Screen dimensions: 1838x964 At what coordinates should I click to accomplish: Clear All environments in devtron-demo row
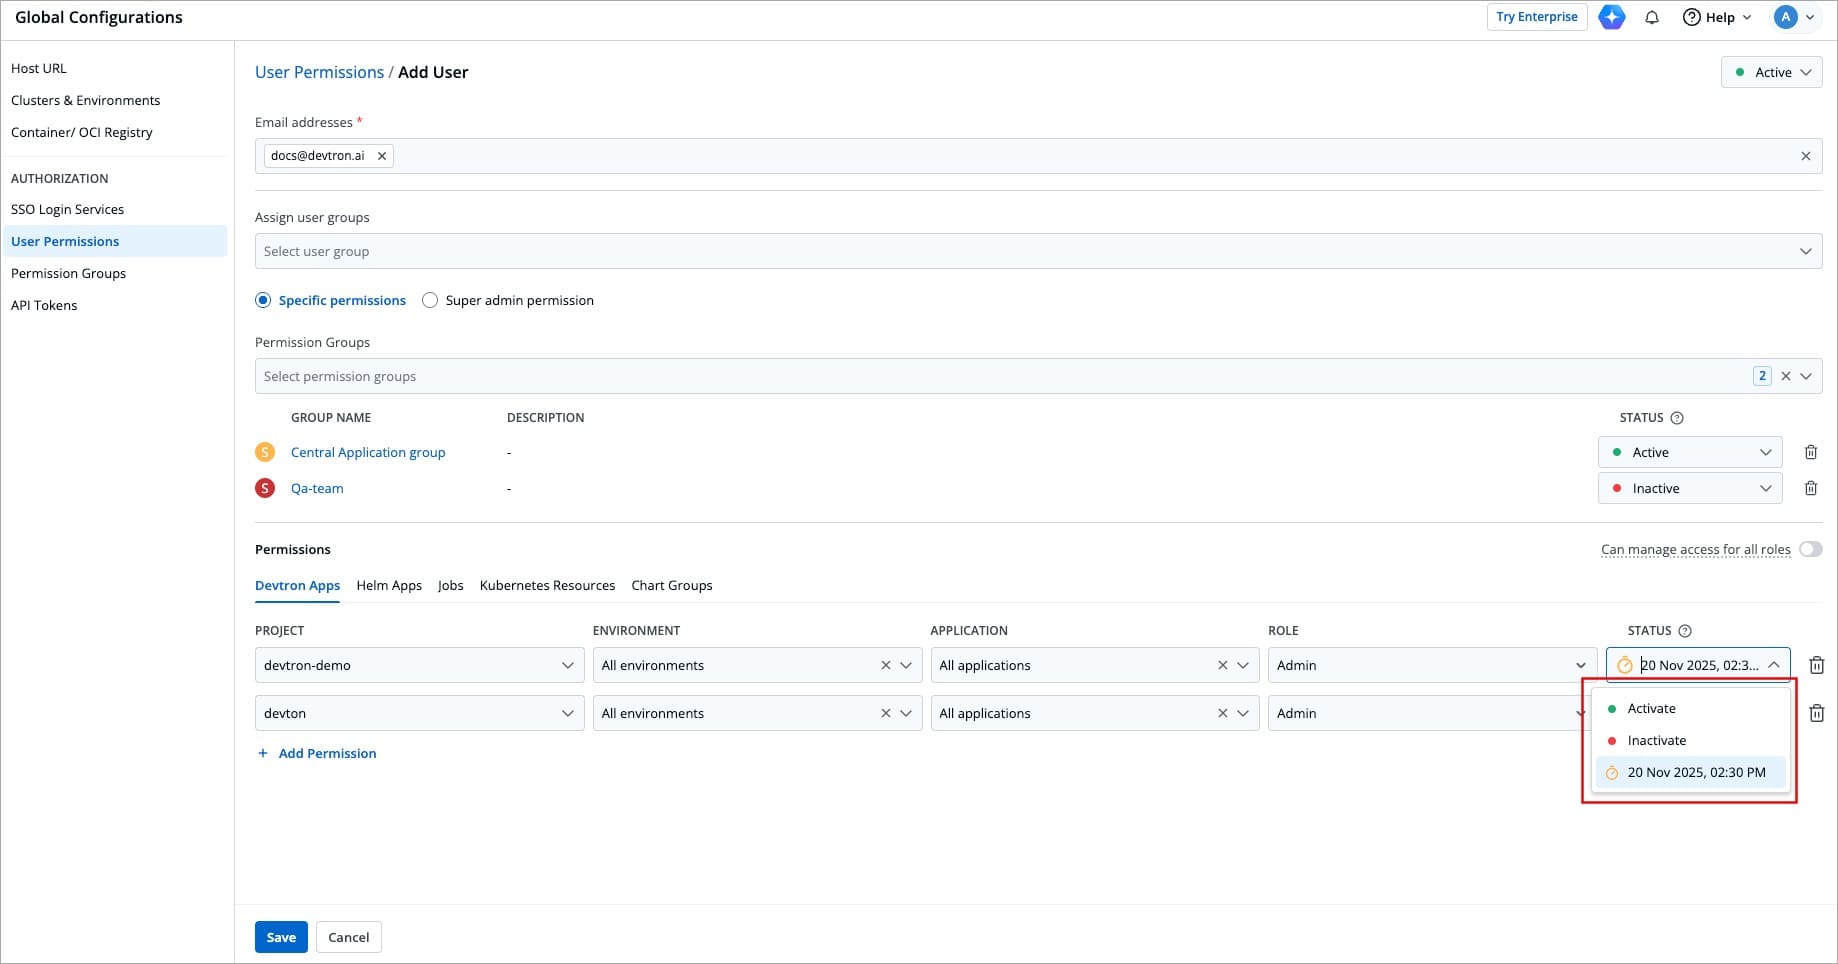(x=885, y=665)
